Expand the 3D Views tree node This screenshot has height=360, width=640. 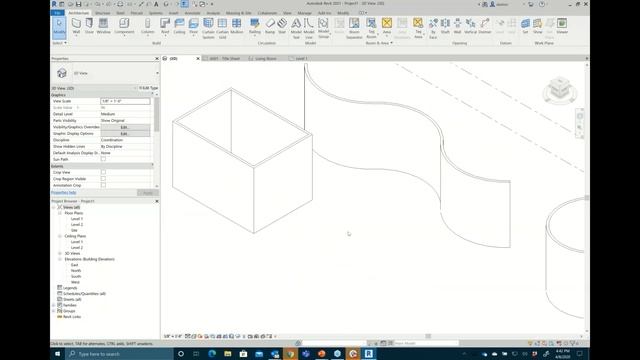tap(60, 253)
